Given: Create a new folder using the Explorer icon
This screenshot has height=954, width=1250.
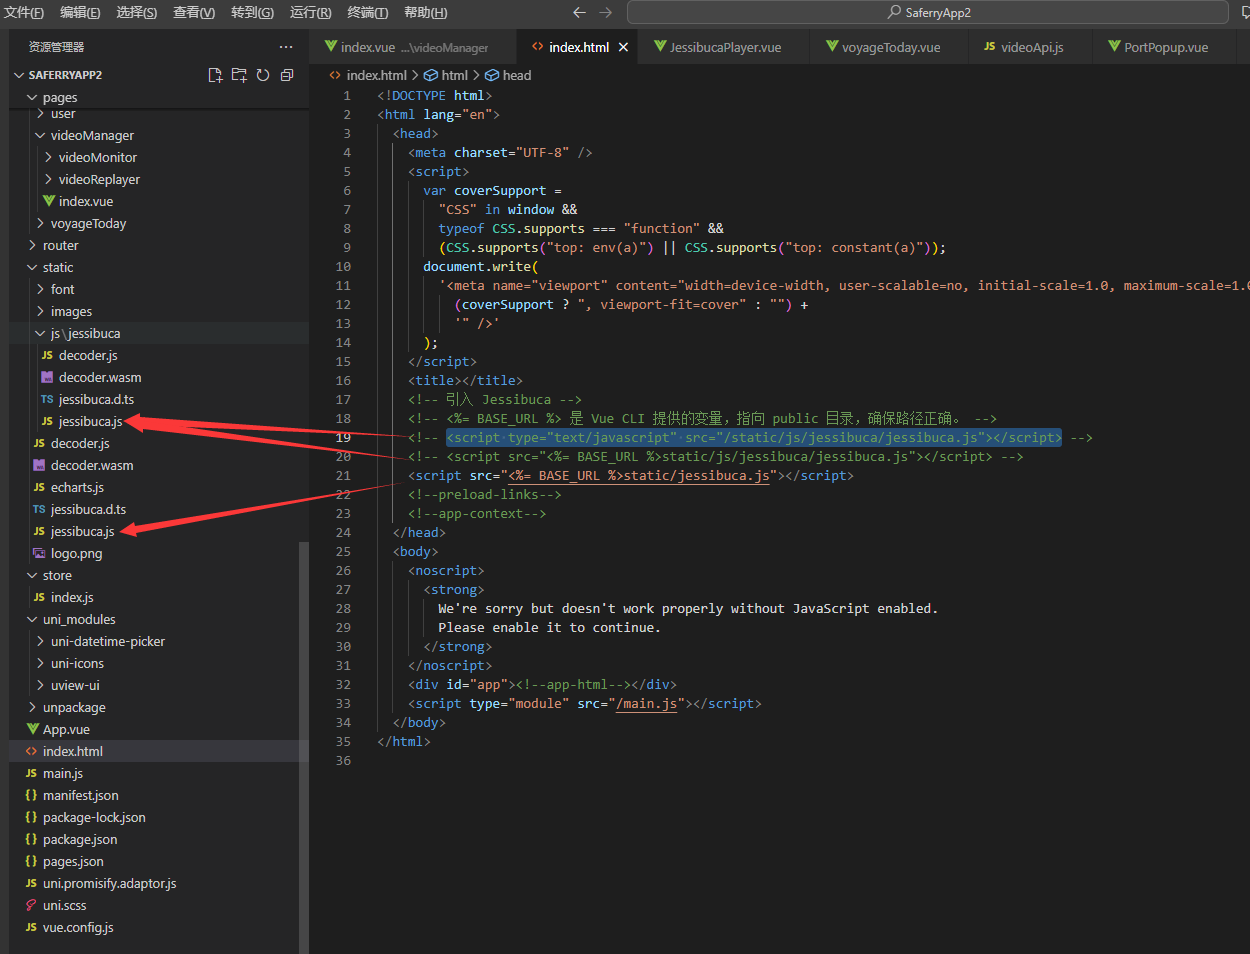Looking at the screenshot, I should click(238, 74).
